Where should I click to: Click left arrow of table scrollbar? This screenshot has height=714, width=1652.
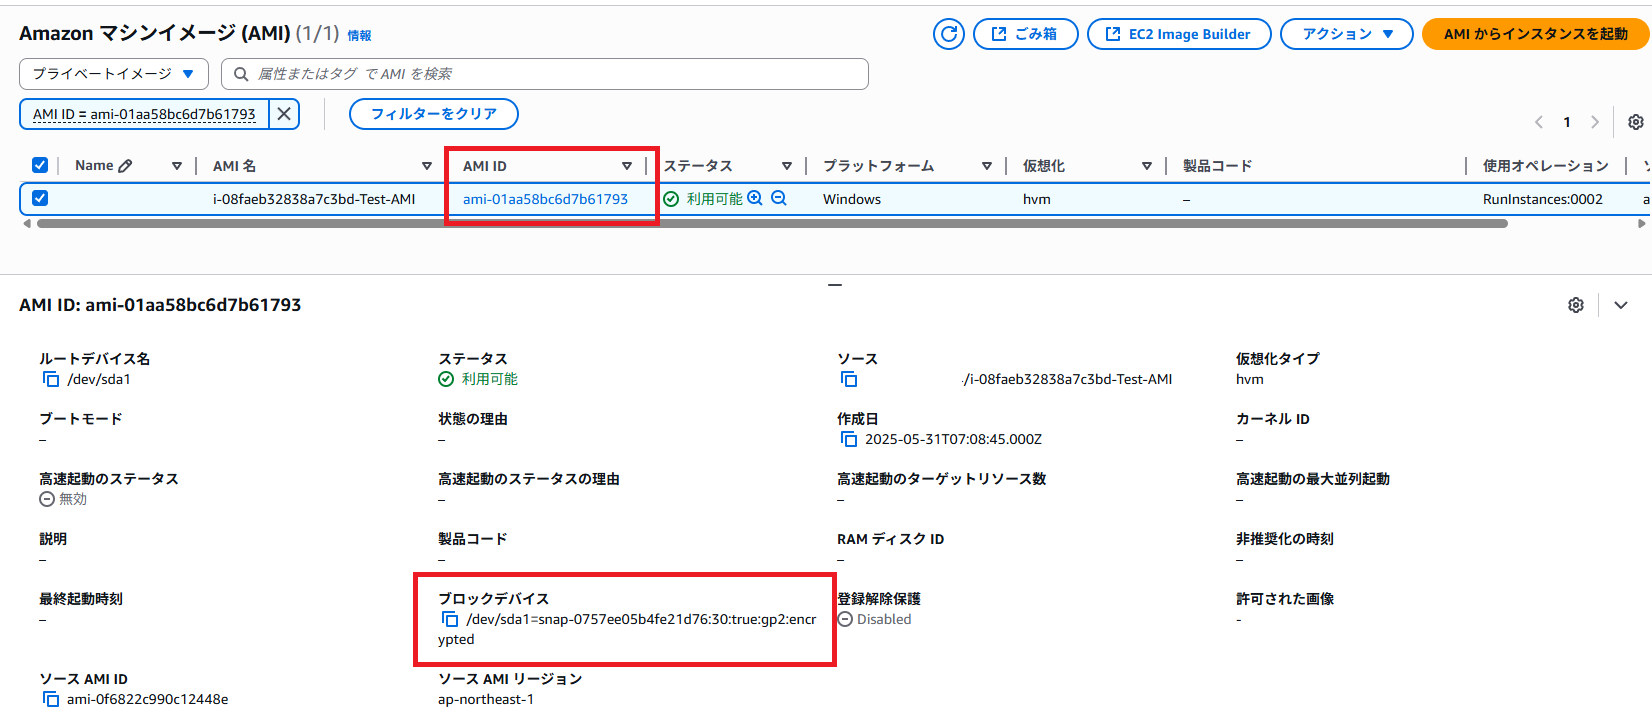[x=27, y=224]
